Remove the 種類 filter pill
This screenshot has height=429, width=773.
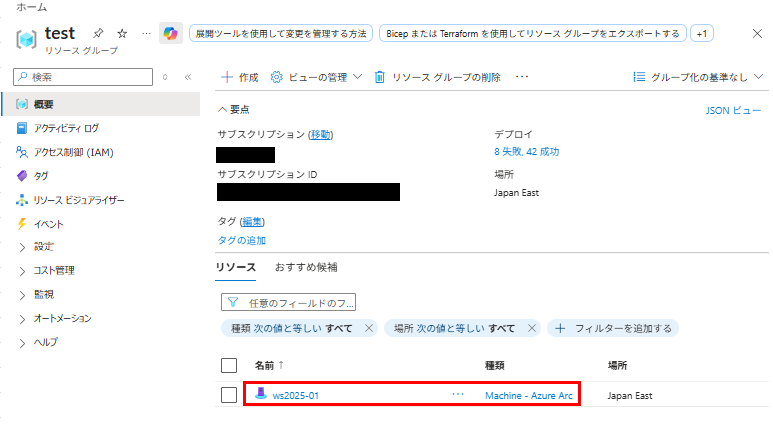[369, 328]
